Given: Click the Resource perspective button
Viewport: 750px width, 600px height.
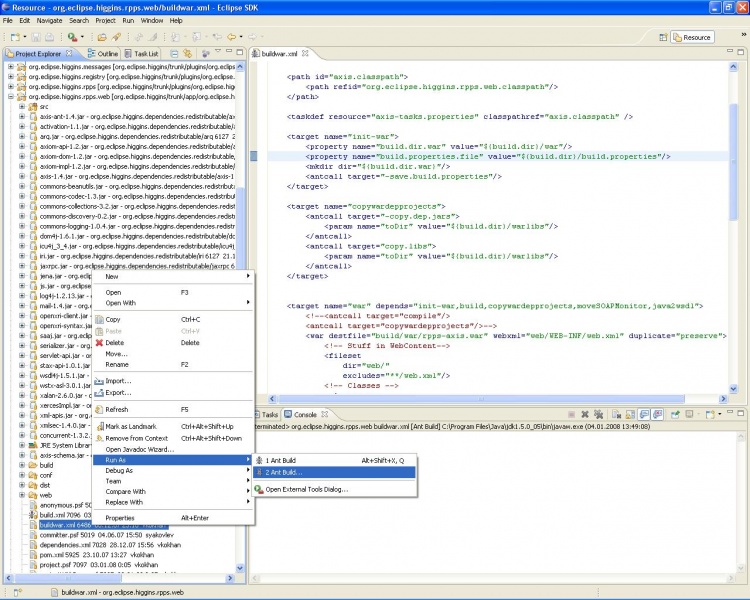Looking at the screenshot, I should [x=693, y=37].
